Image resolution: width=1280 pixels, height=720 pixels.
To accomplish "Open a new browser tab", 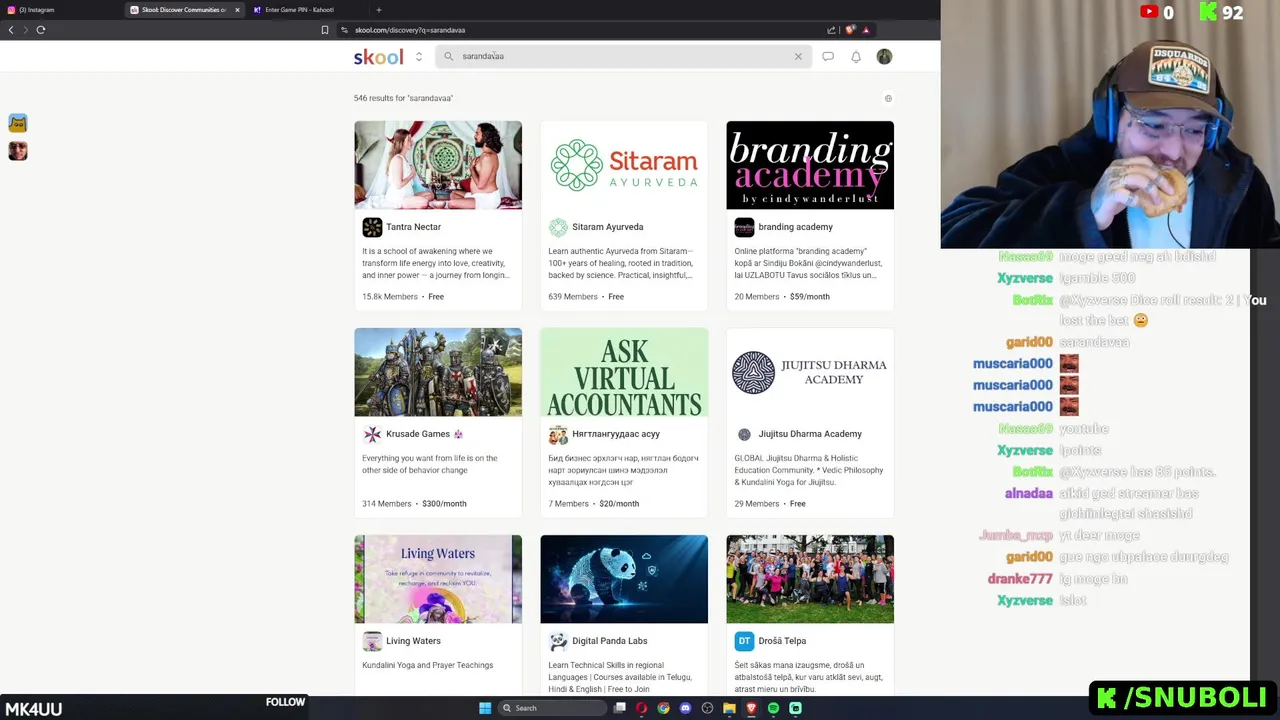I will coord(378,10).
